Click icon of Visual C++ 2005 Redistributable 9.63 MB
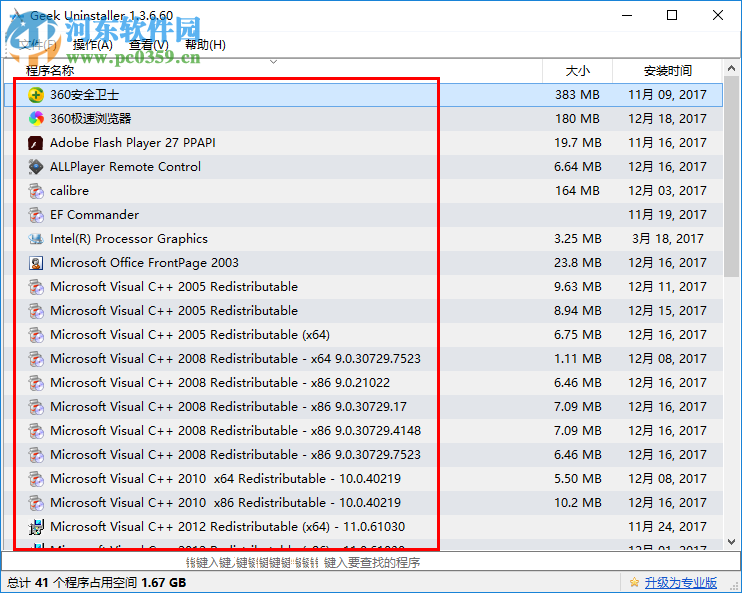The width and height of the screenshot is (742, 593). pyautogui.click(x=36, y=287)
